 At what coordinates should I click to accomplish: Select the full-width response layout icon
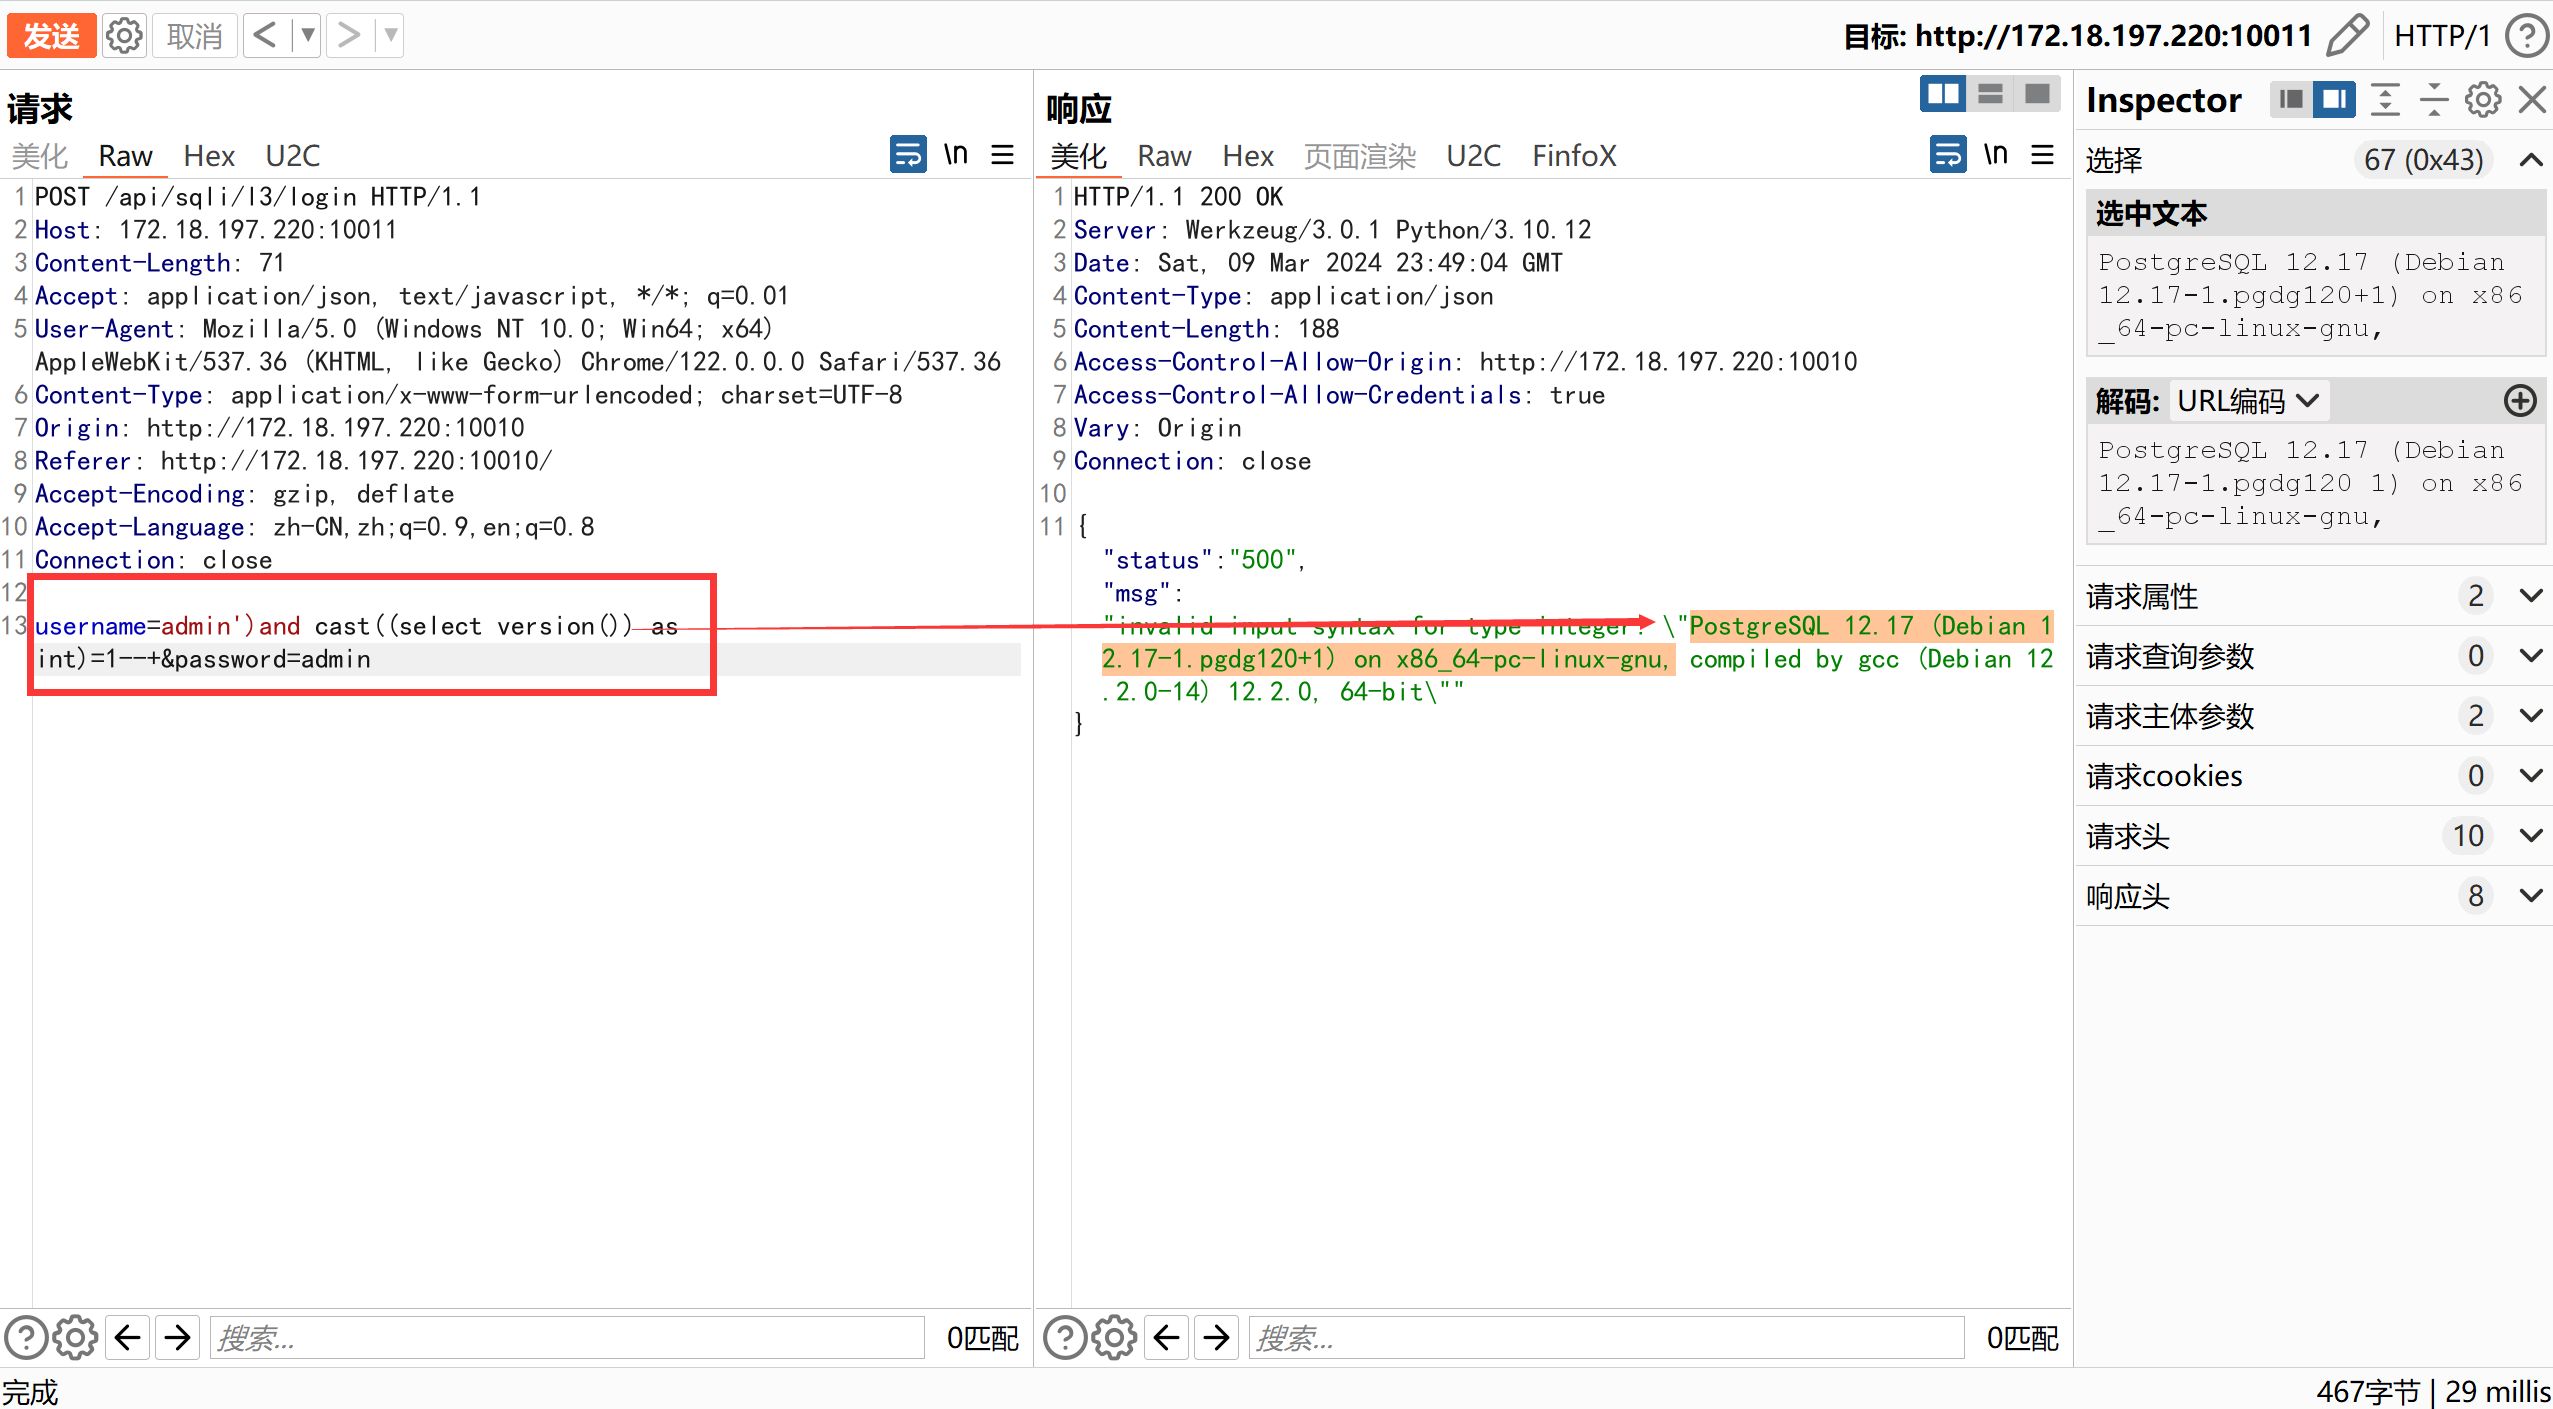click(x=2036, y=93)
